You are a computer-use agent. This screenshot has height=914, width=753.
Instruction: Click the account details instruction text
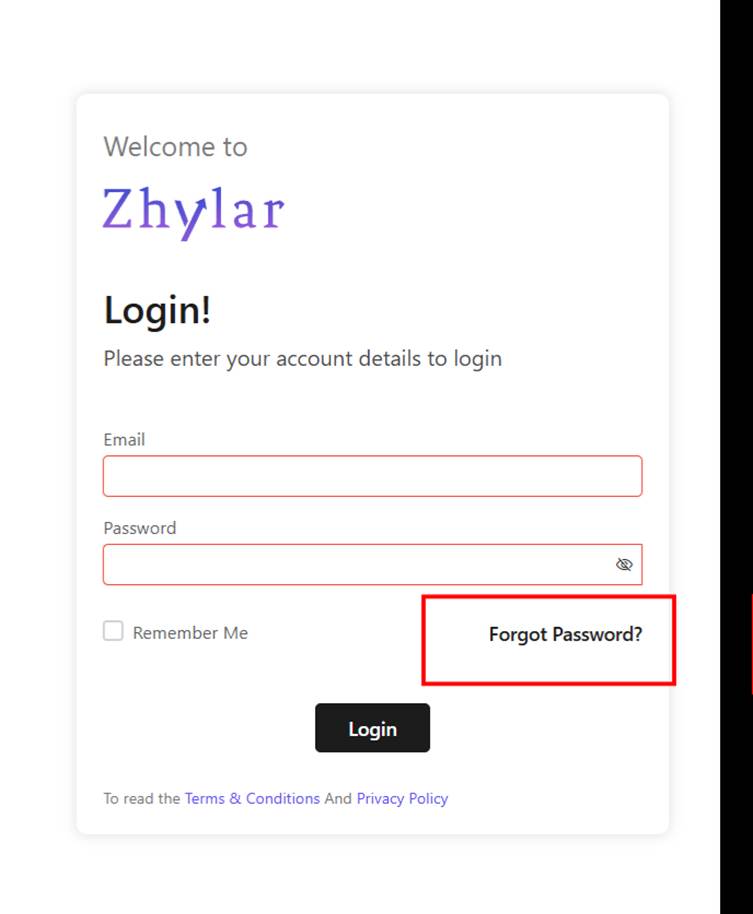302,358
